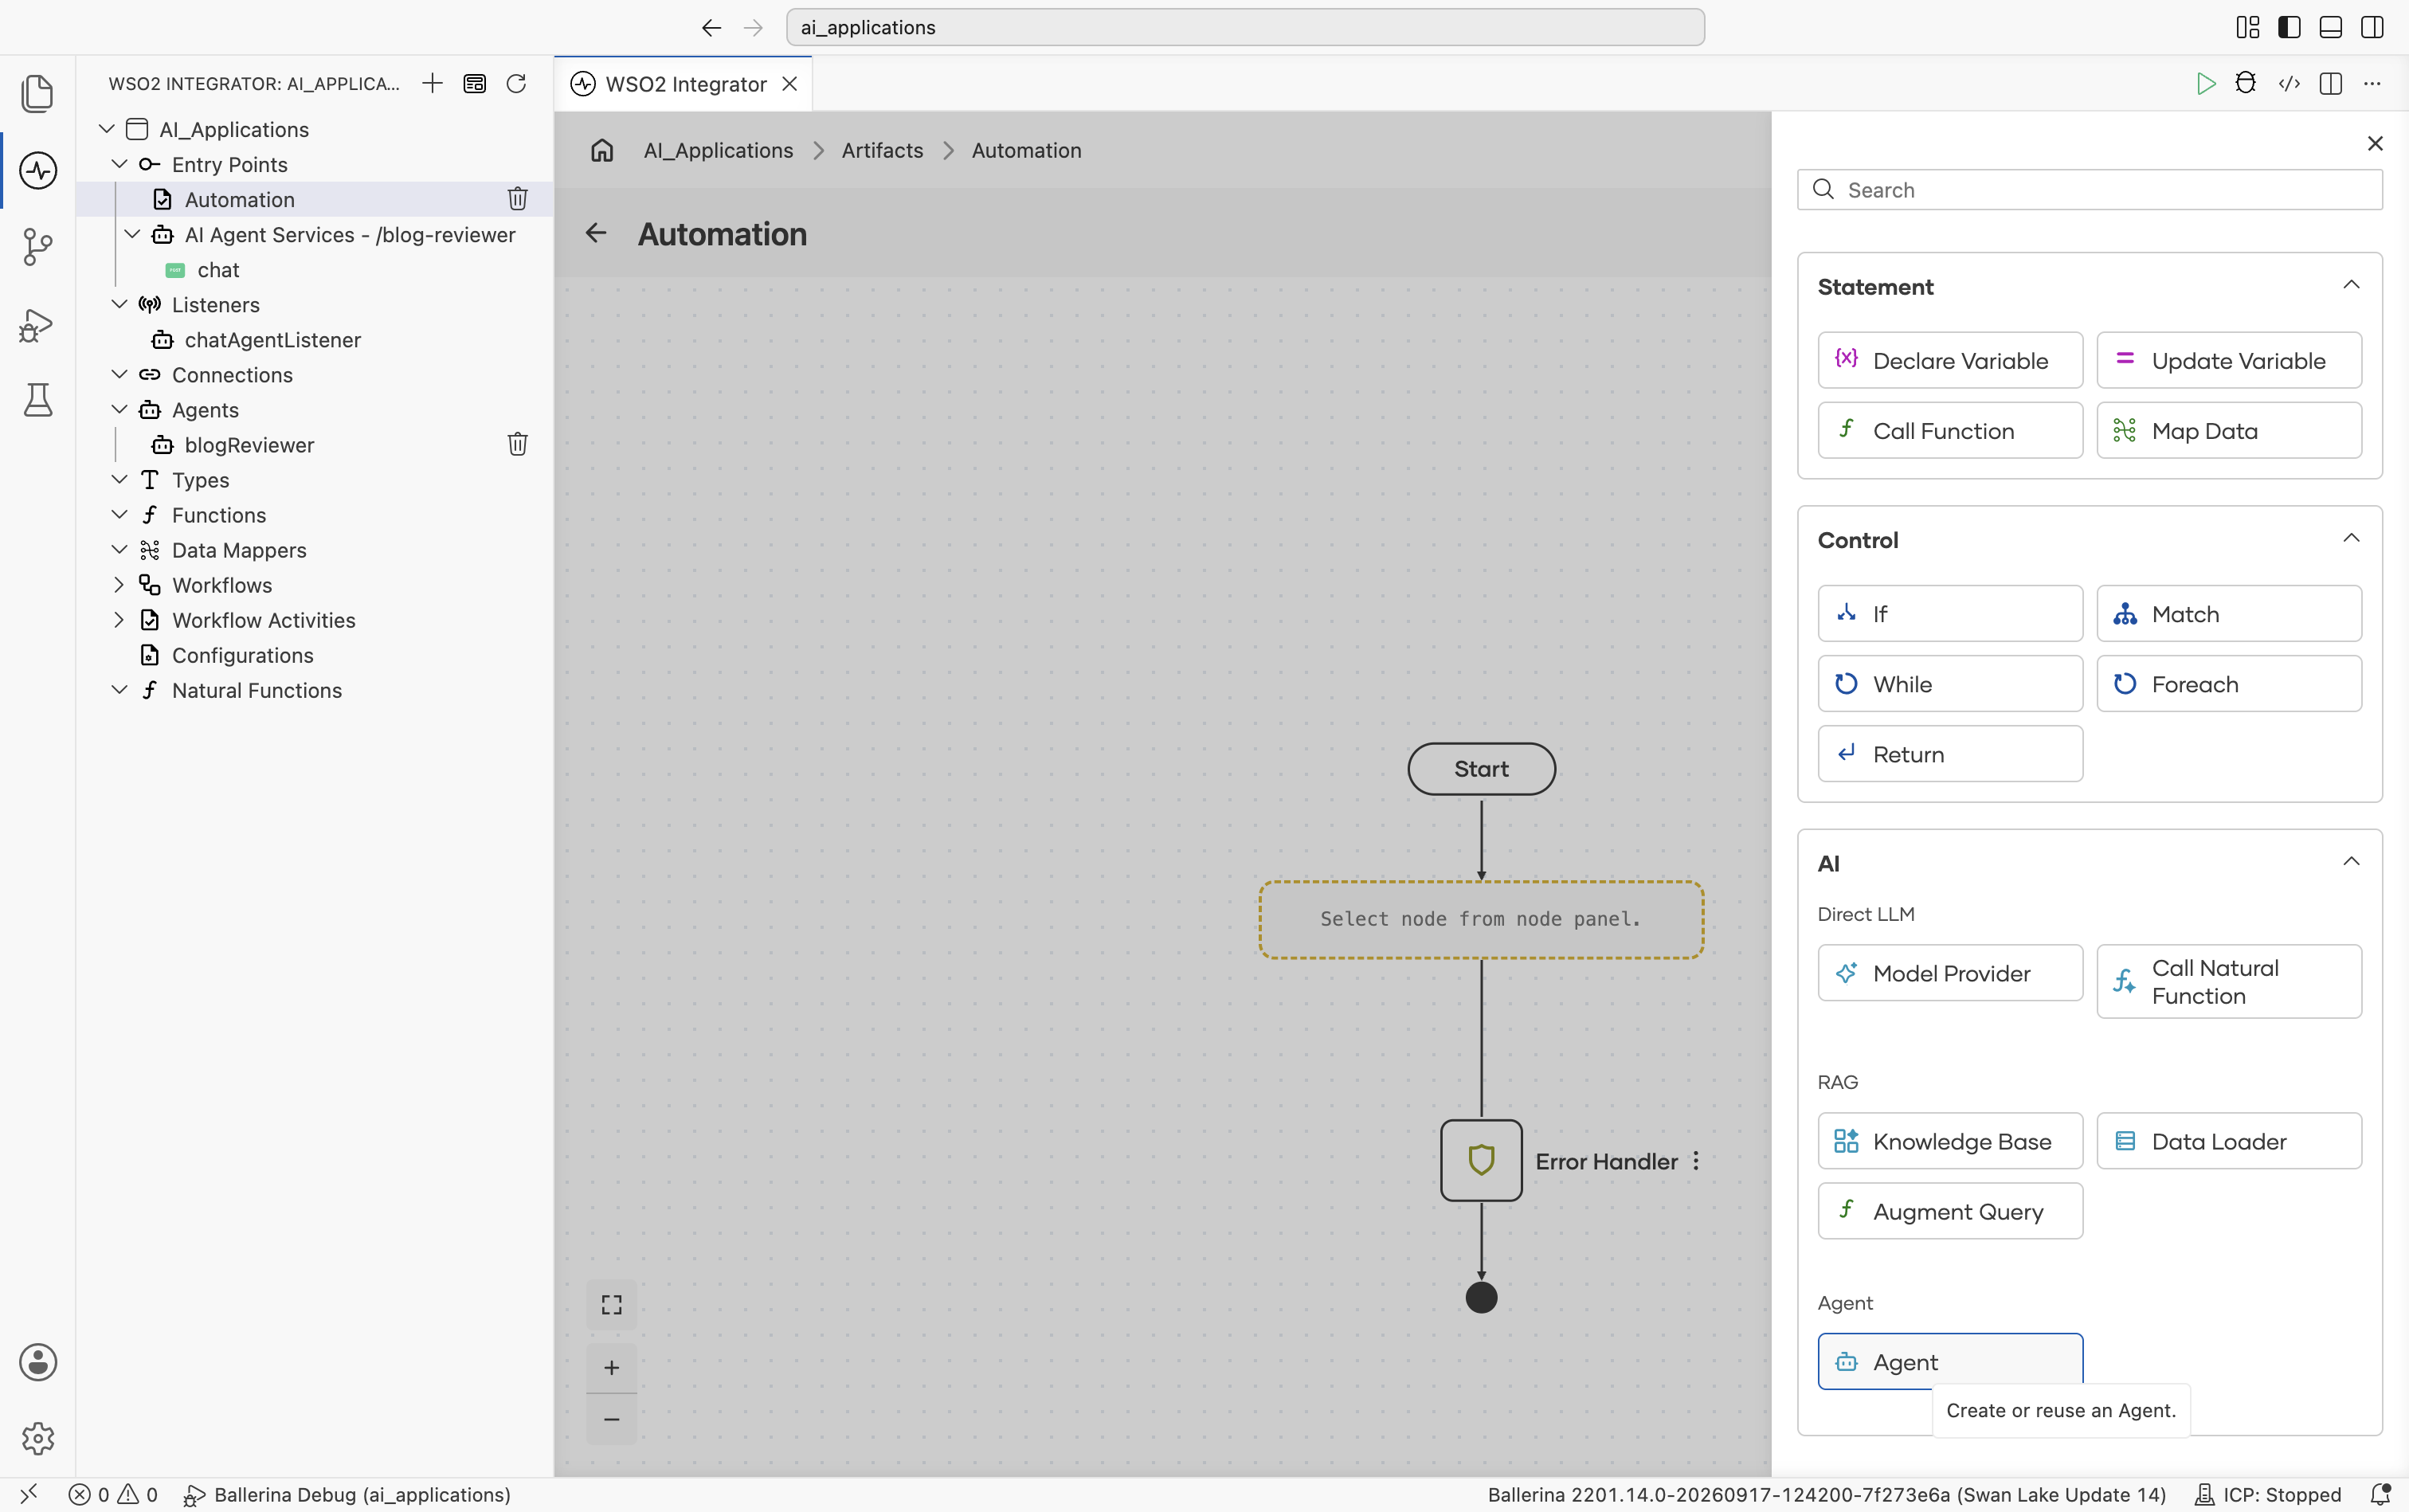Delete blogReviewer agent with trash icon
2409x1512 pixels.
(517, 444)
